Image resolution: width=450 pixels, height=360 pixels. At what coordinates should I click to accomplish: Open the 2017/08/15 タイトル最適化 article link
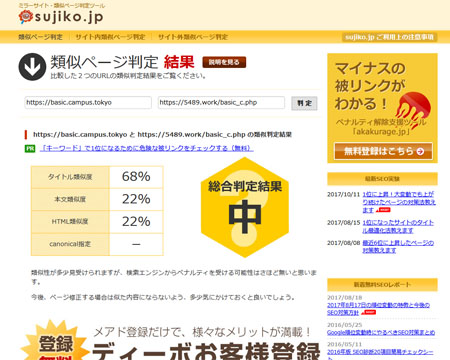tap(398, 226)
